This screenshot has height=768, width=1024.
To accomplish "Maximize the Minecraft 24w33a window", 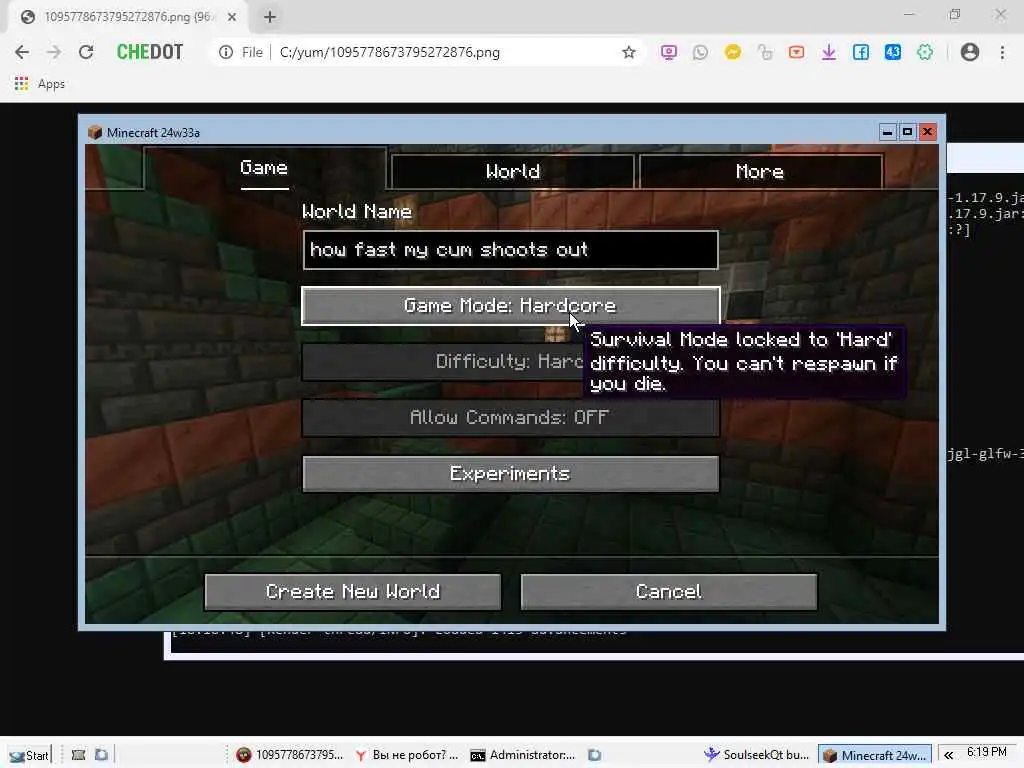I will 907,132.
